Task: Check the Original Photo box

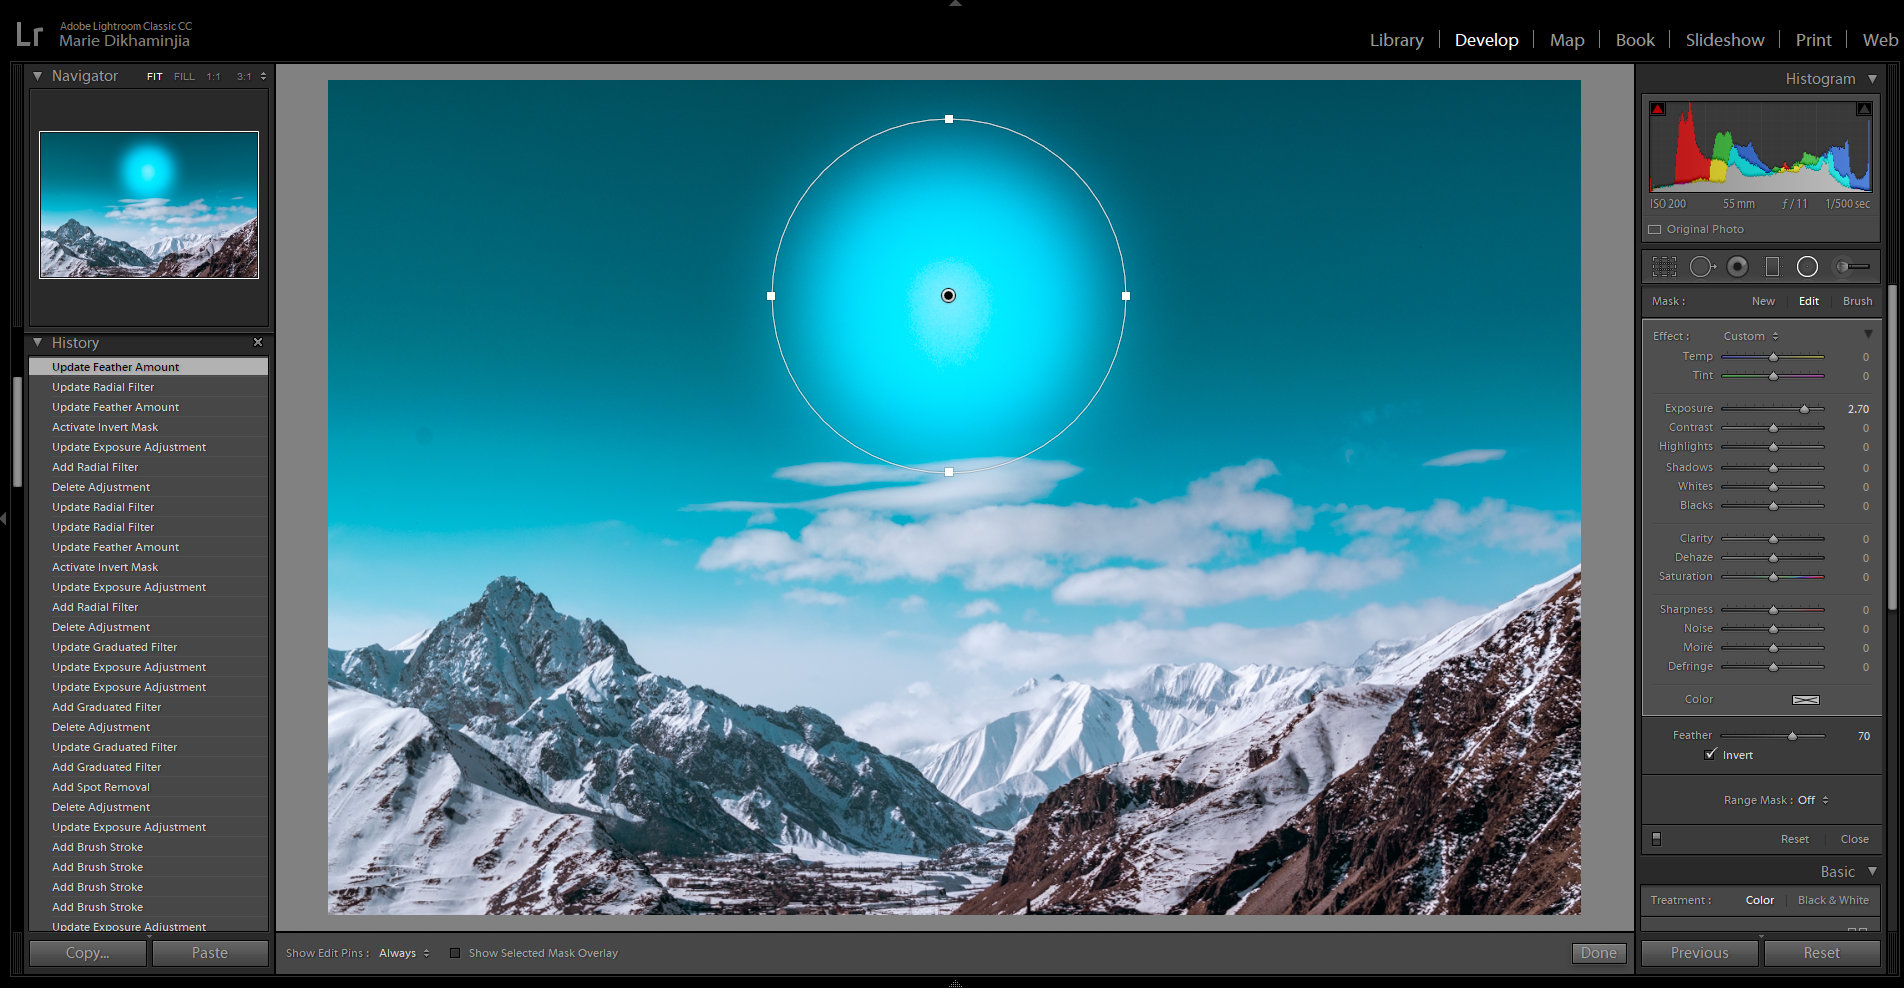Action: (1655, 229)
